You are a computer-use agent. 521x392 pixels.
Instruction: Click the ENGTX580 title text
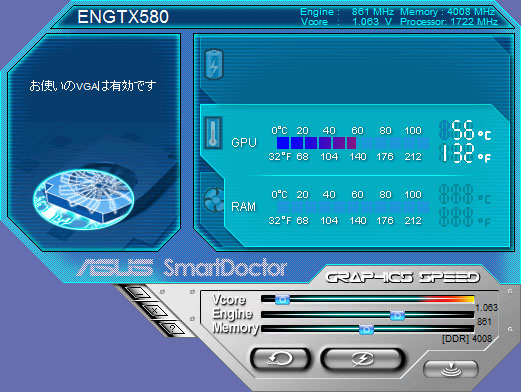click(123, 17)
